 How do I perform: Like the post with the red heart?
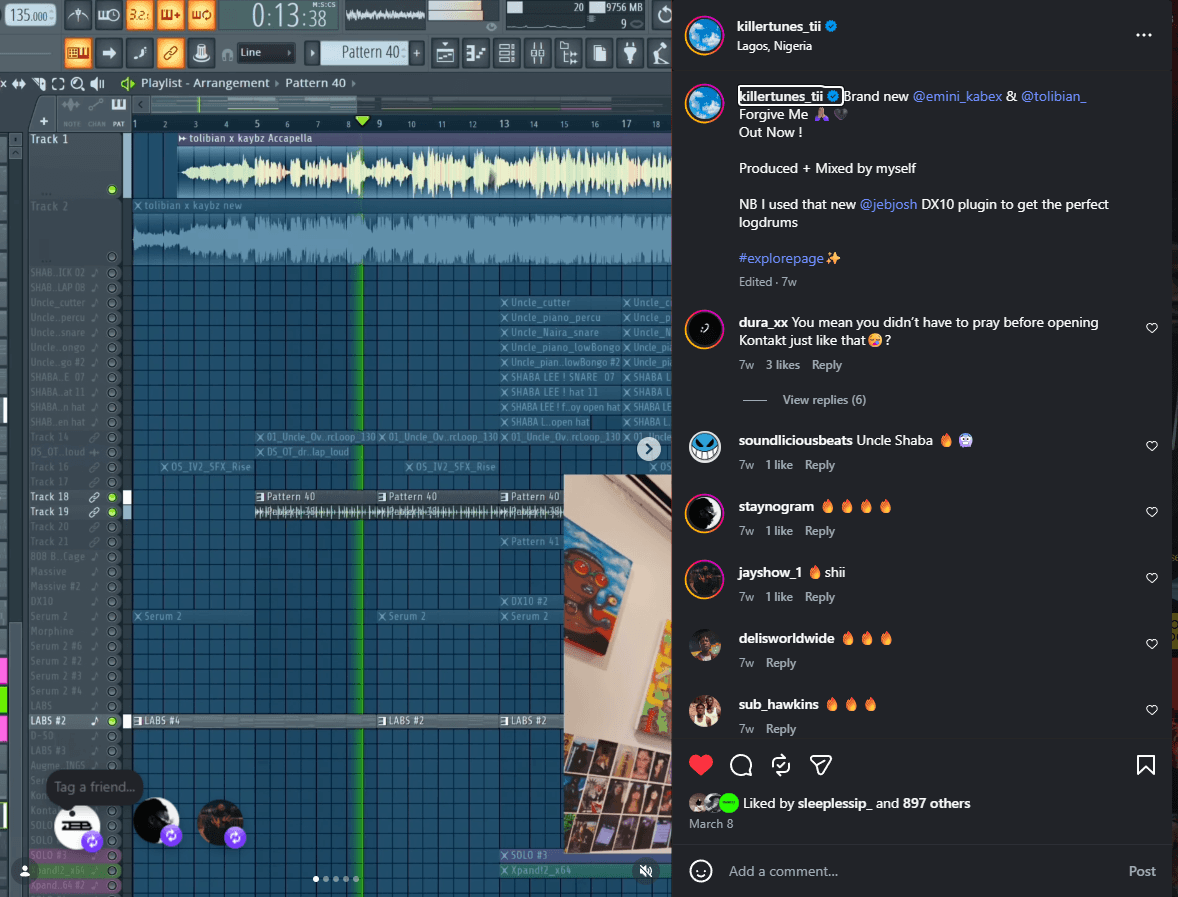[x=700, y=765]
